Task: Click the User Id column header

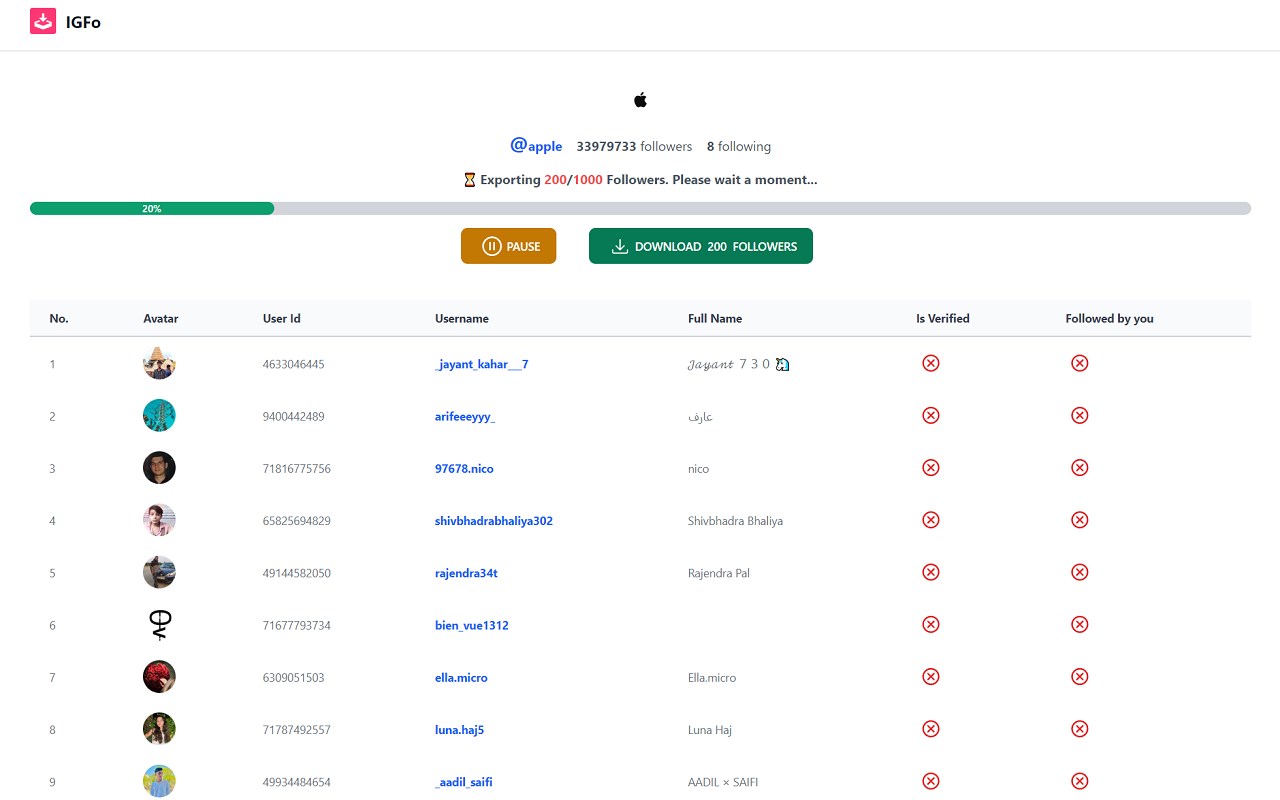Action: tap(282, 318)
